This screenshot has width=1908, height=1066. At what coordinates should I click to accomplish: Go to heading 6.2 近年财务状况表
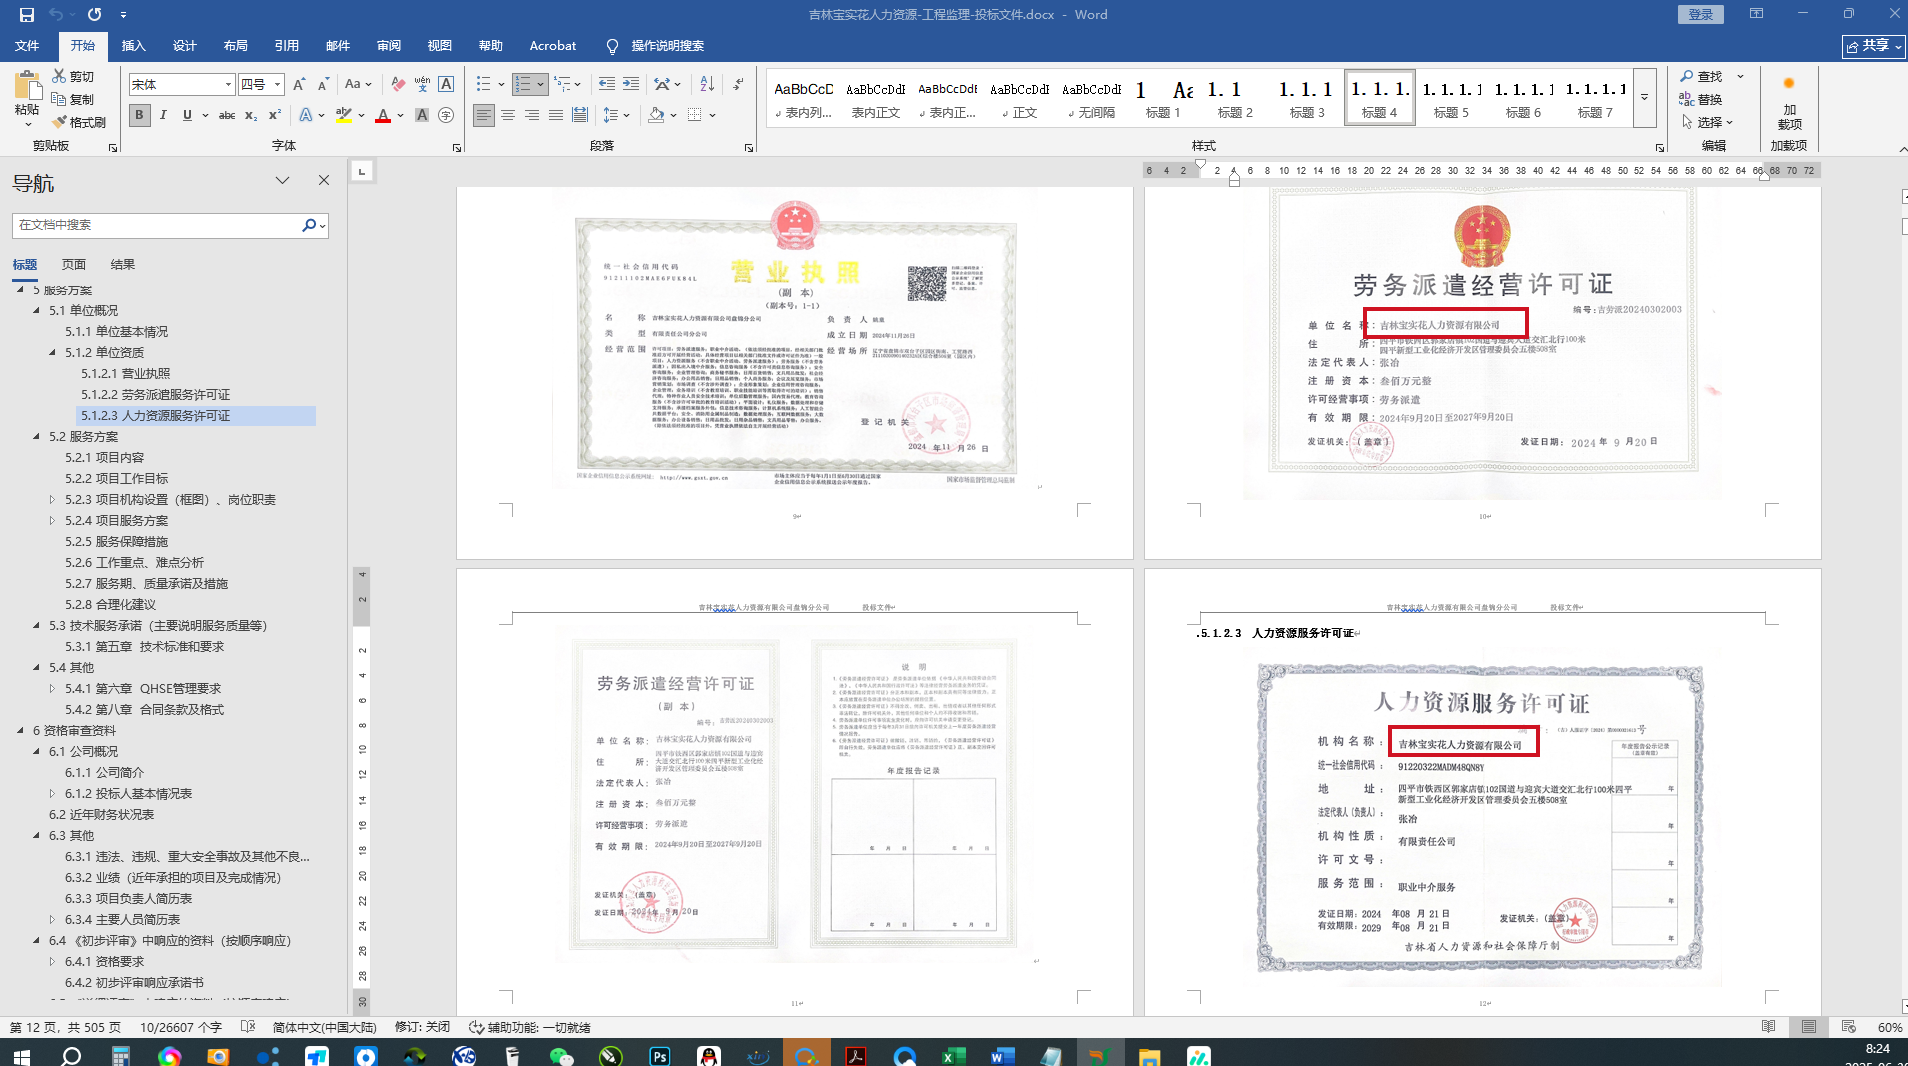pos(102,815)
